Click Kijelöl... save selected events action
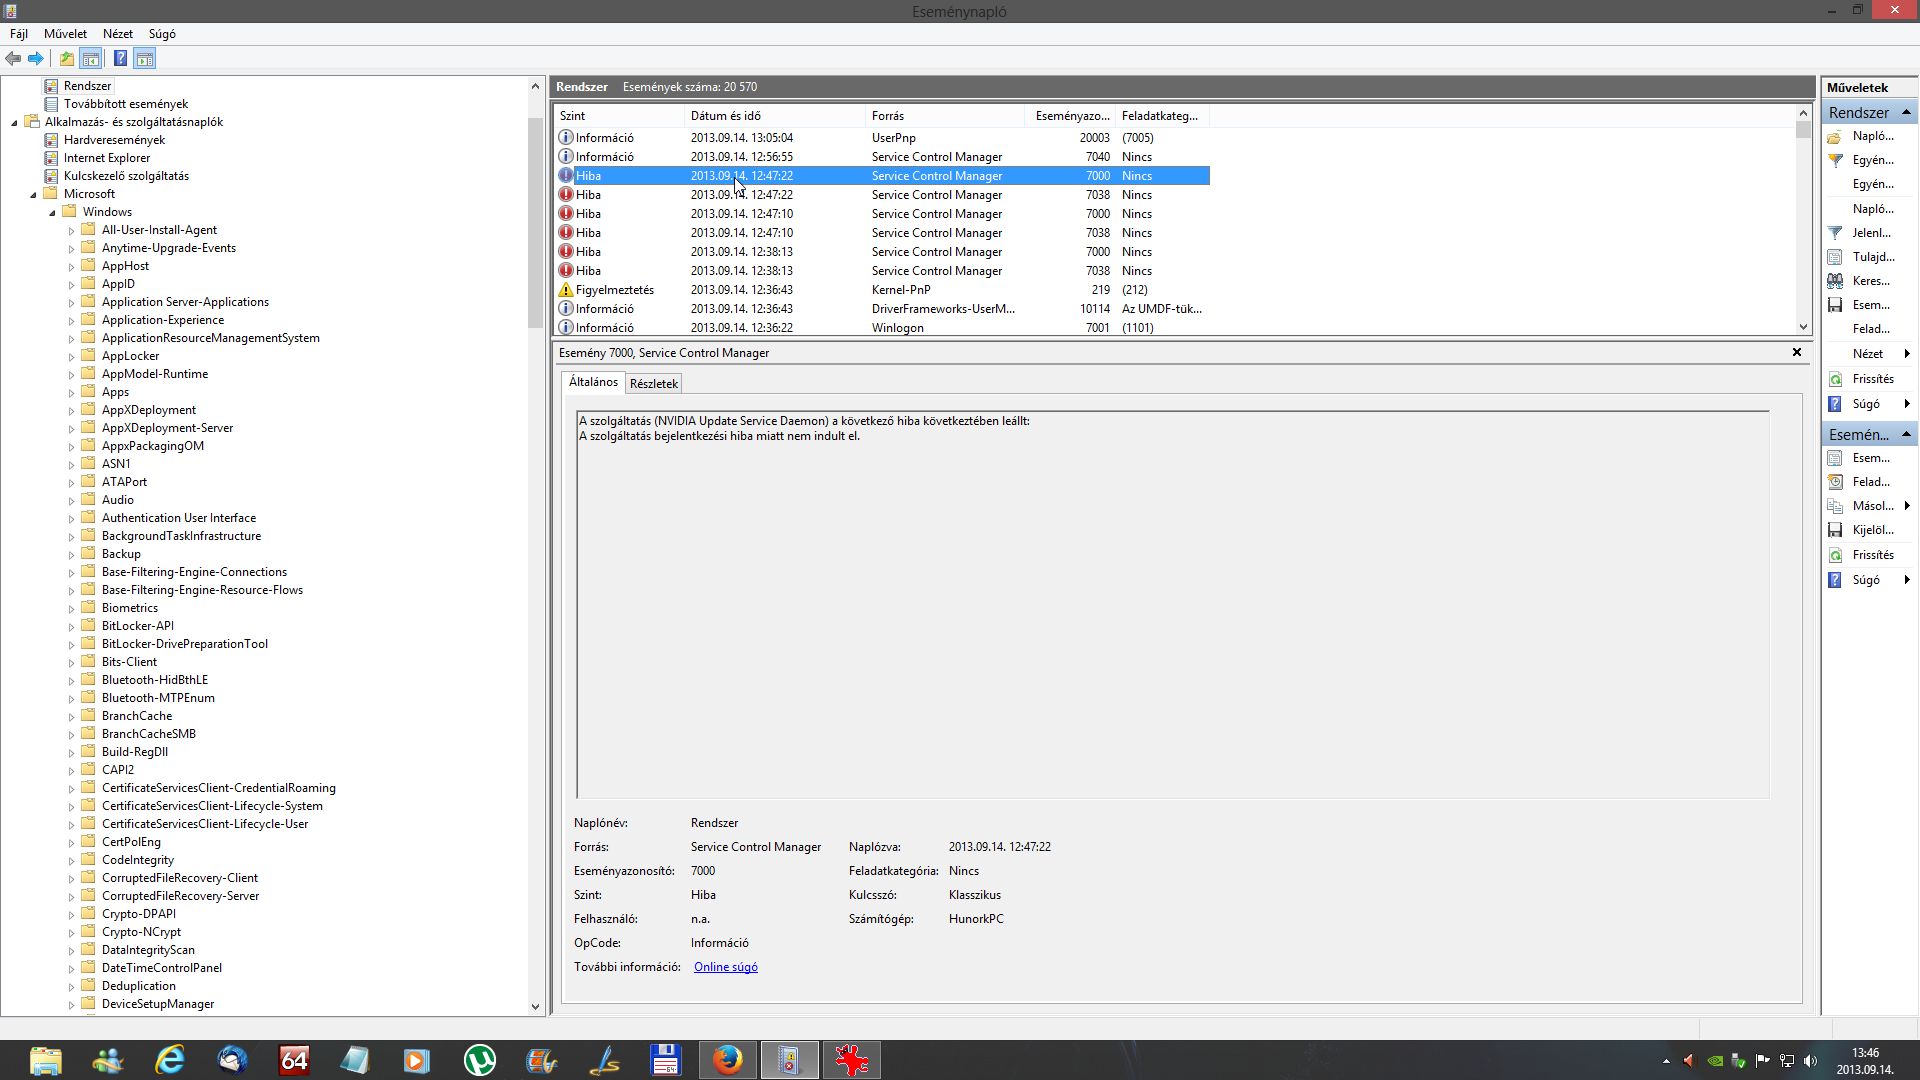1920x1080 pixels. click(x=1872, y=530)
